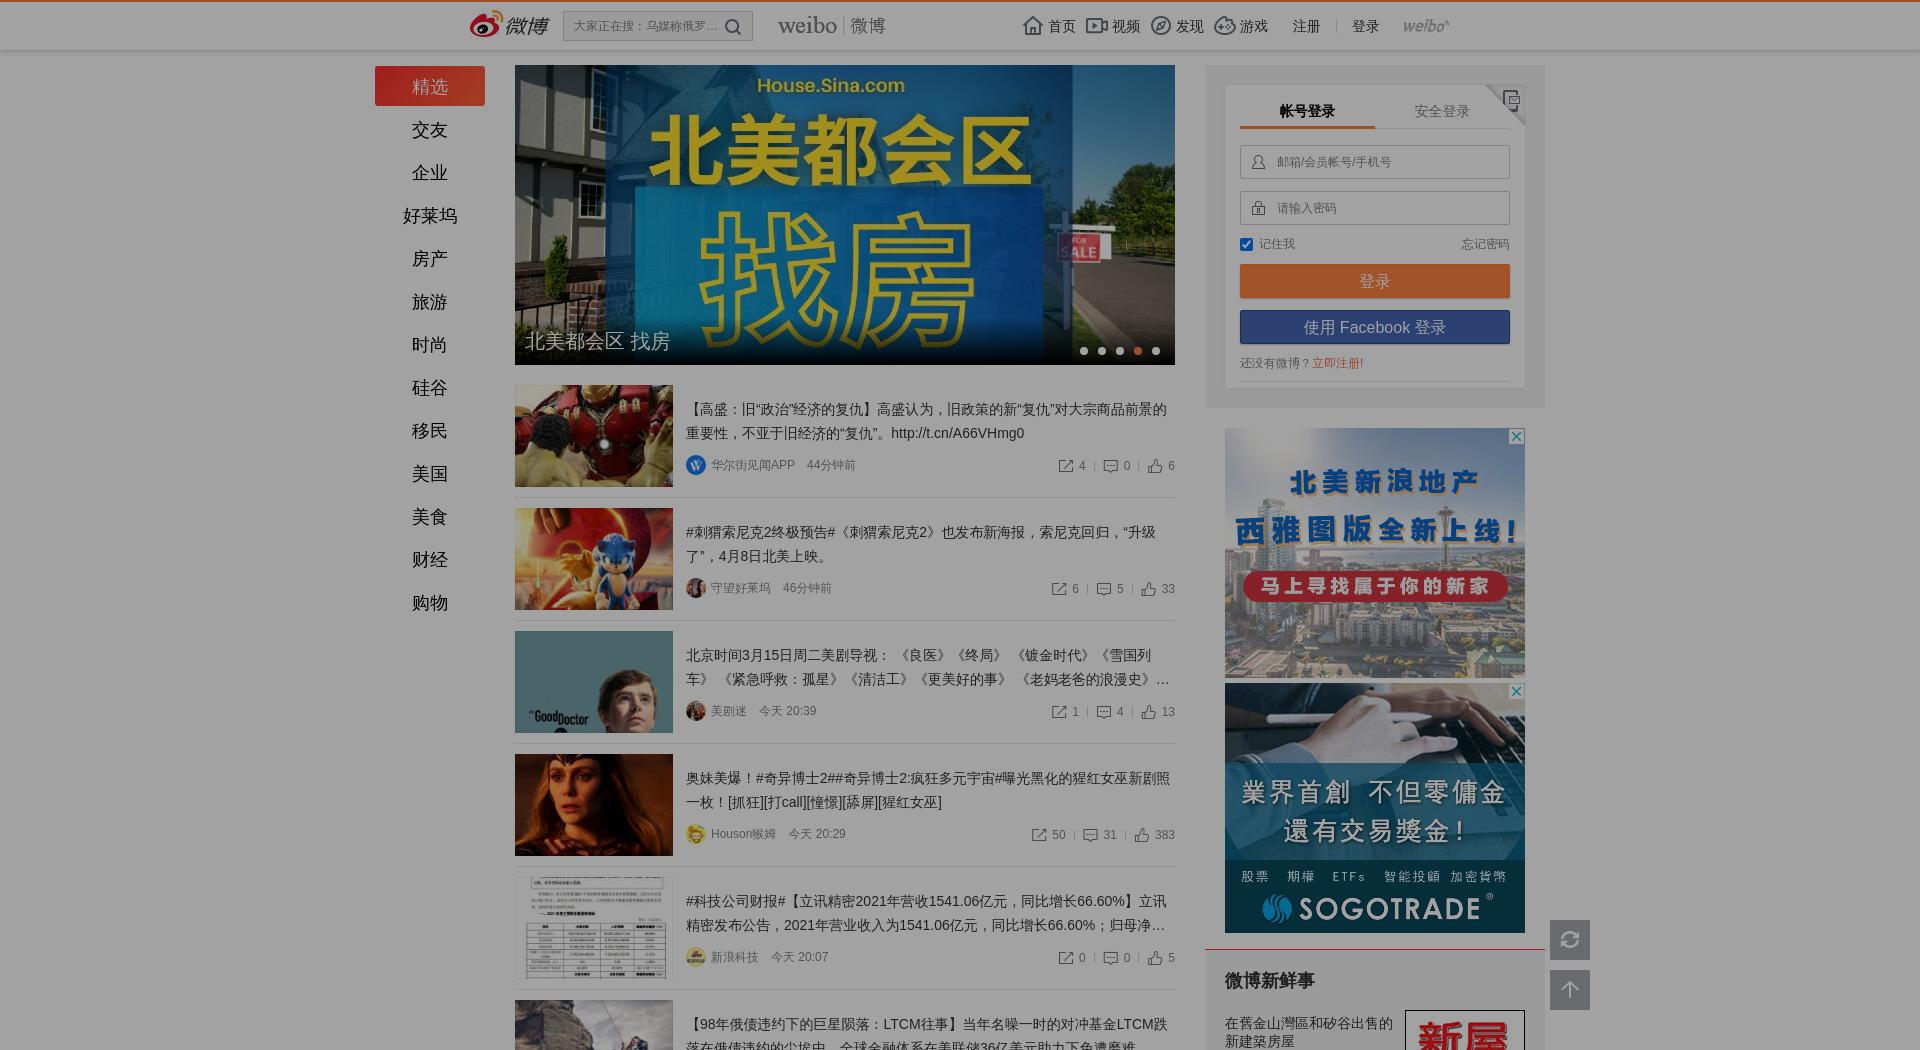
Task: Switch to QR code login corner icon
Action: (1511, 99)
